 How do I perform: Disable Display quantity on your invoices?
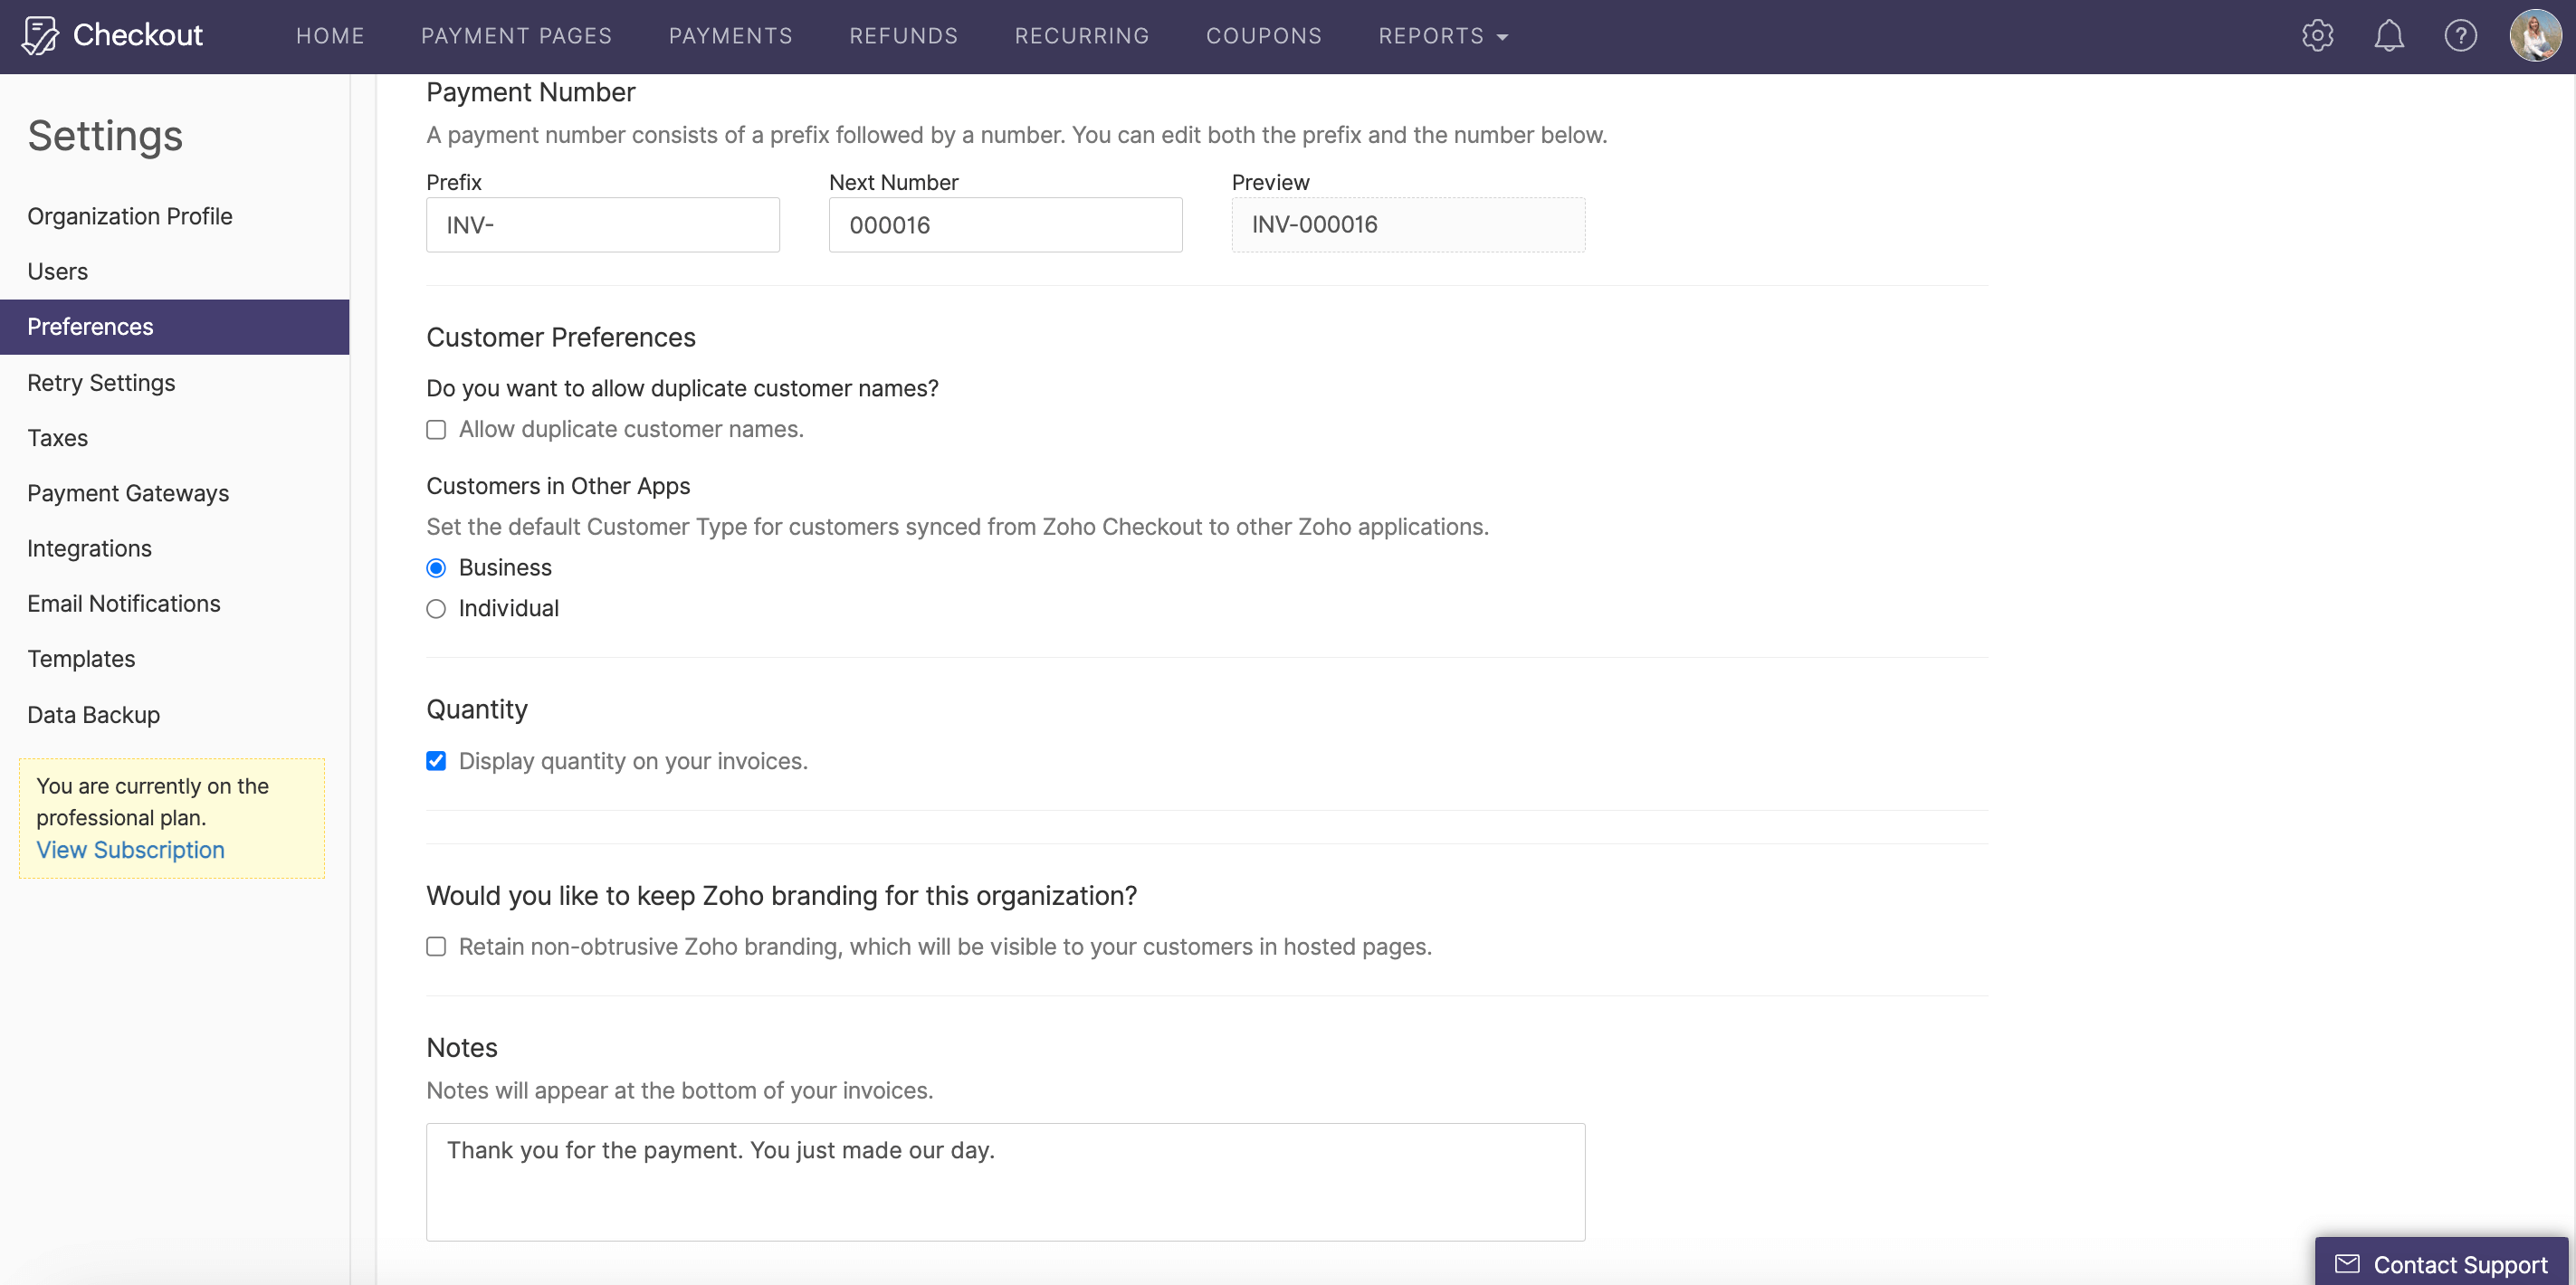(435, 761)
